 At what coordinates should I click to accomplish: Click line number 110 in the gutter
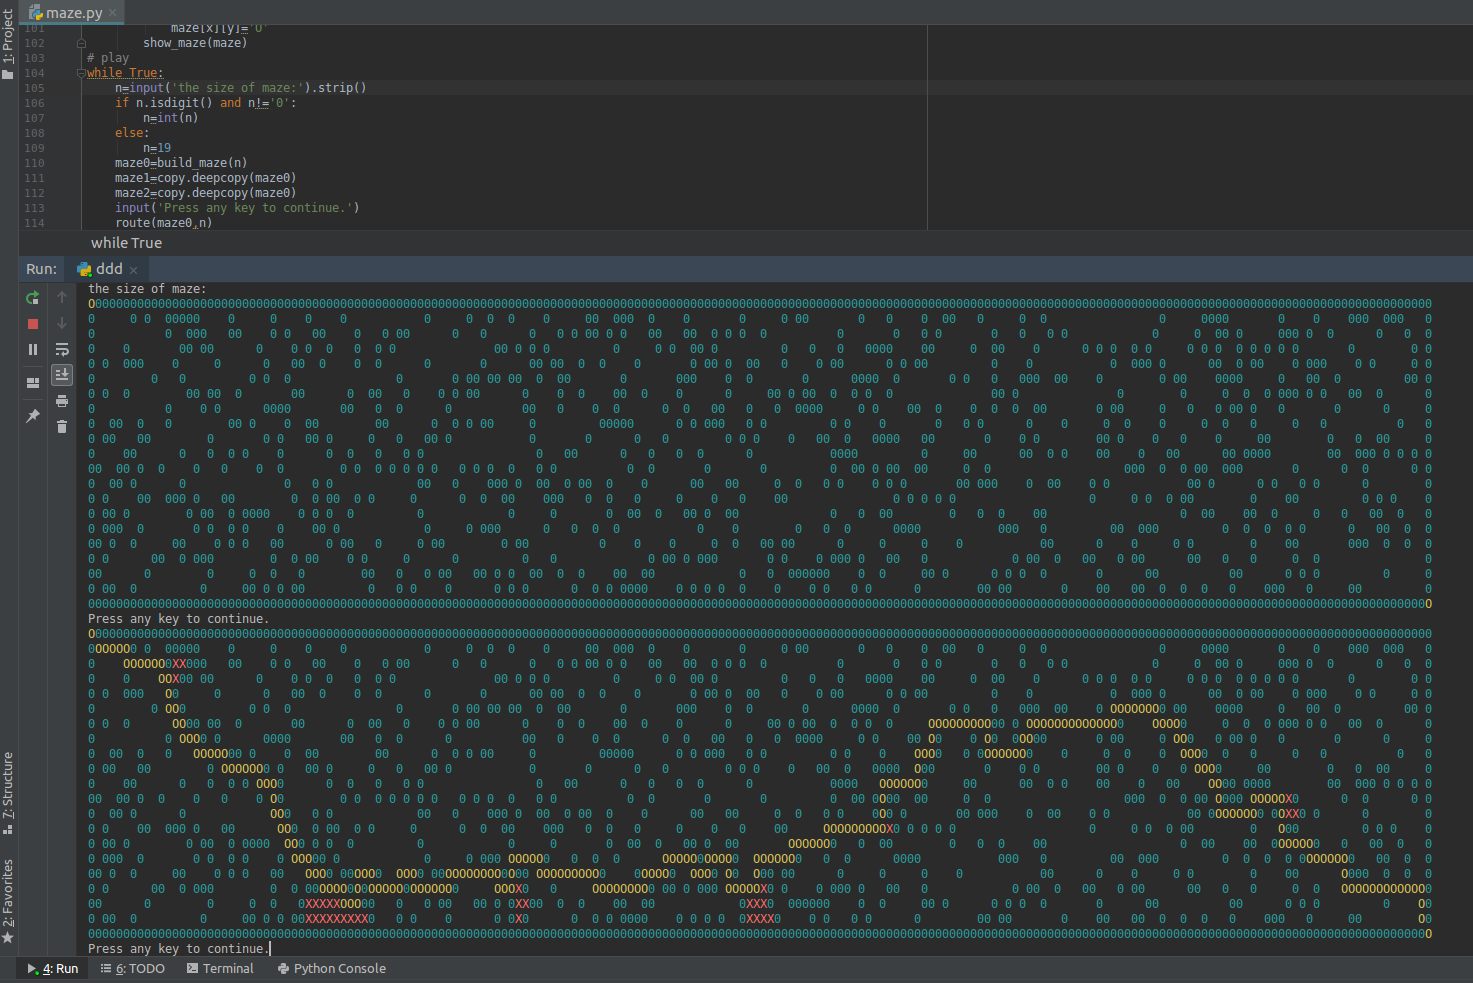tap(34, 163)
